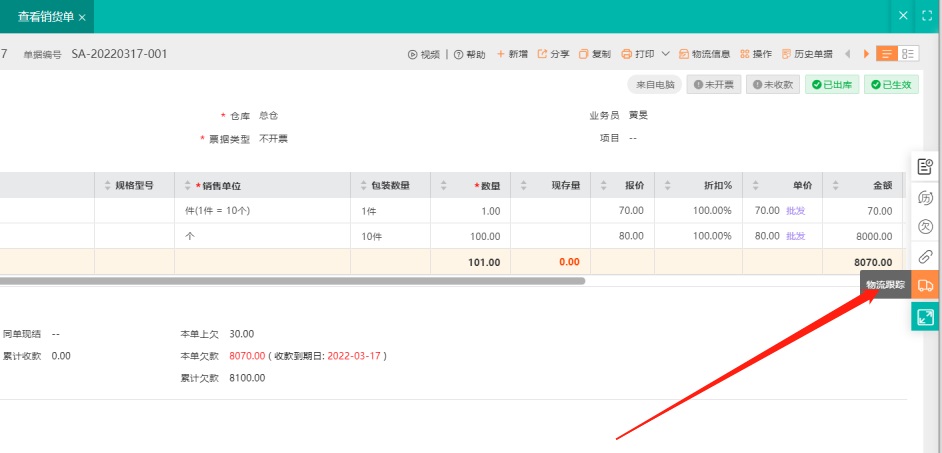942x453 pixels.
Task: Expand the 打印 dropdown arrow
Action: click(665, 54)
